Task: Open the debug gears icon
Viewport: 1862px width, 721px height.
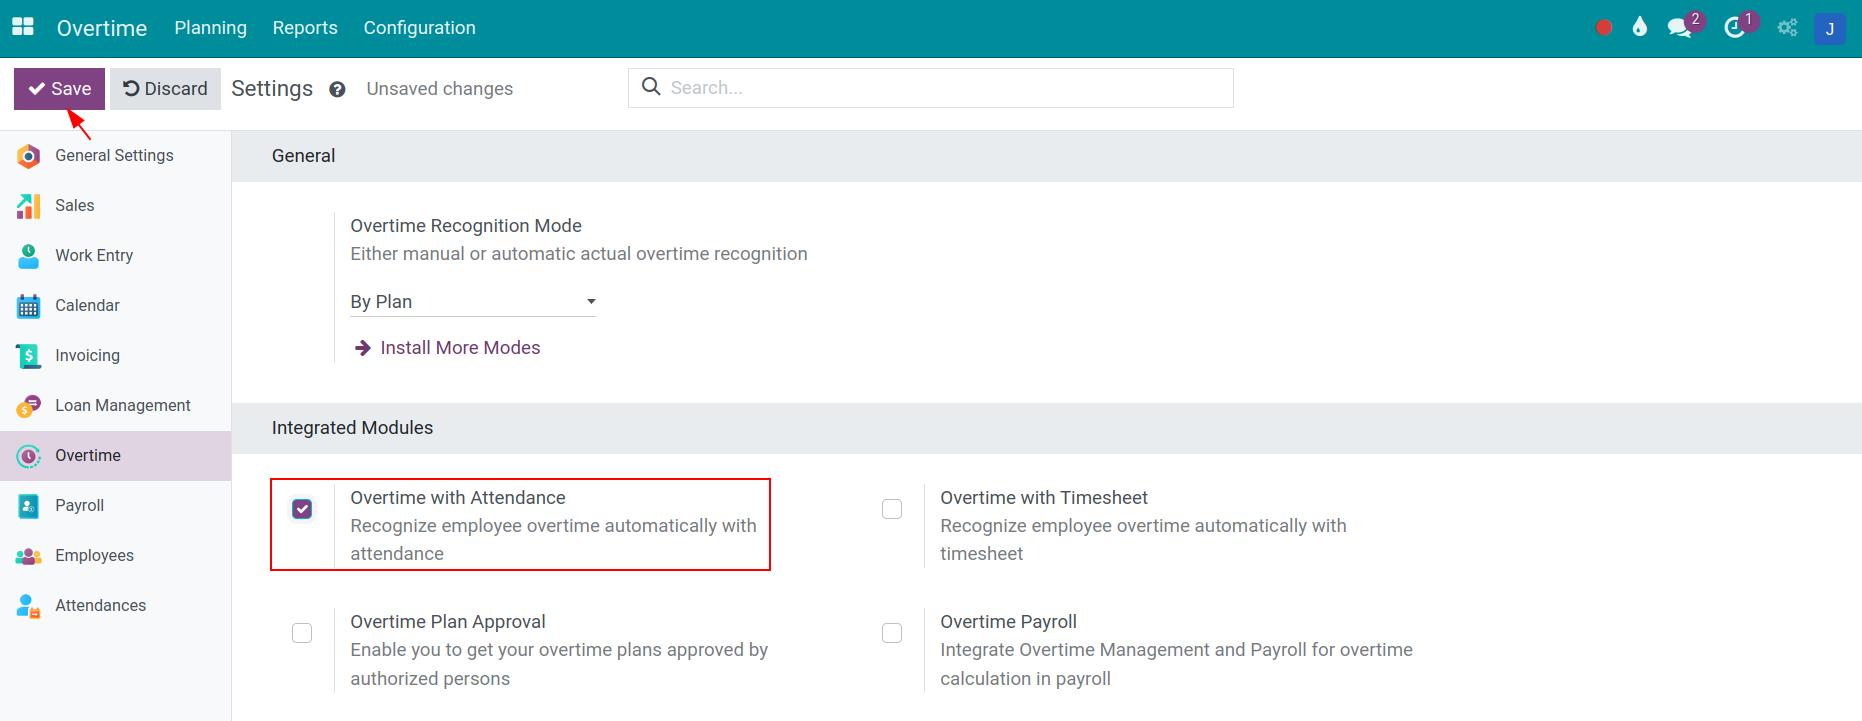Action: tap(1787, 28)
